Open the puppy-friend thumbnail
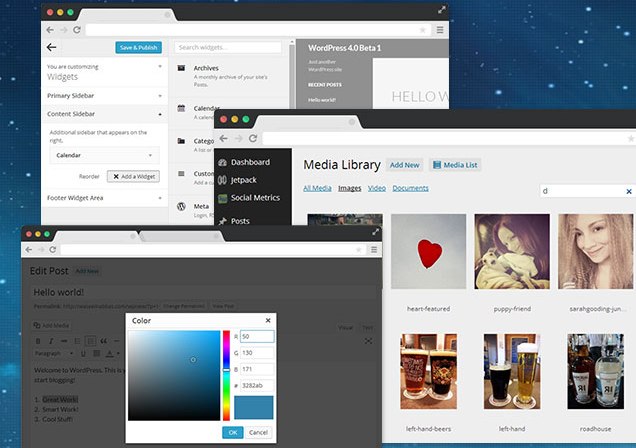 pos(512,251)
